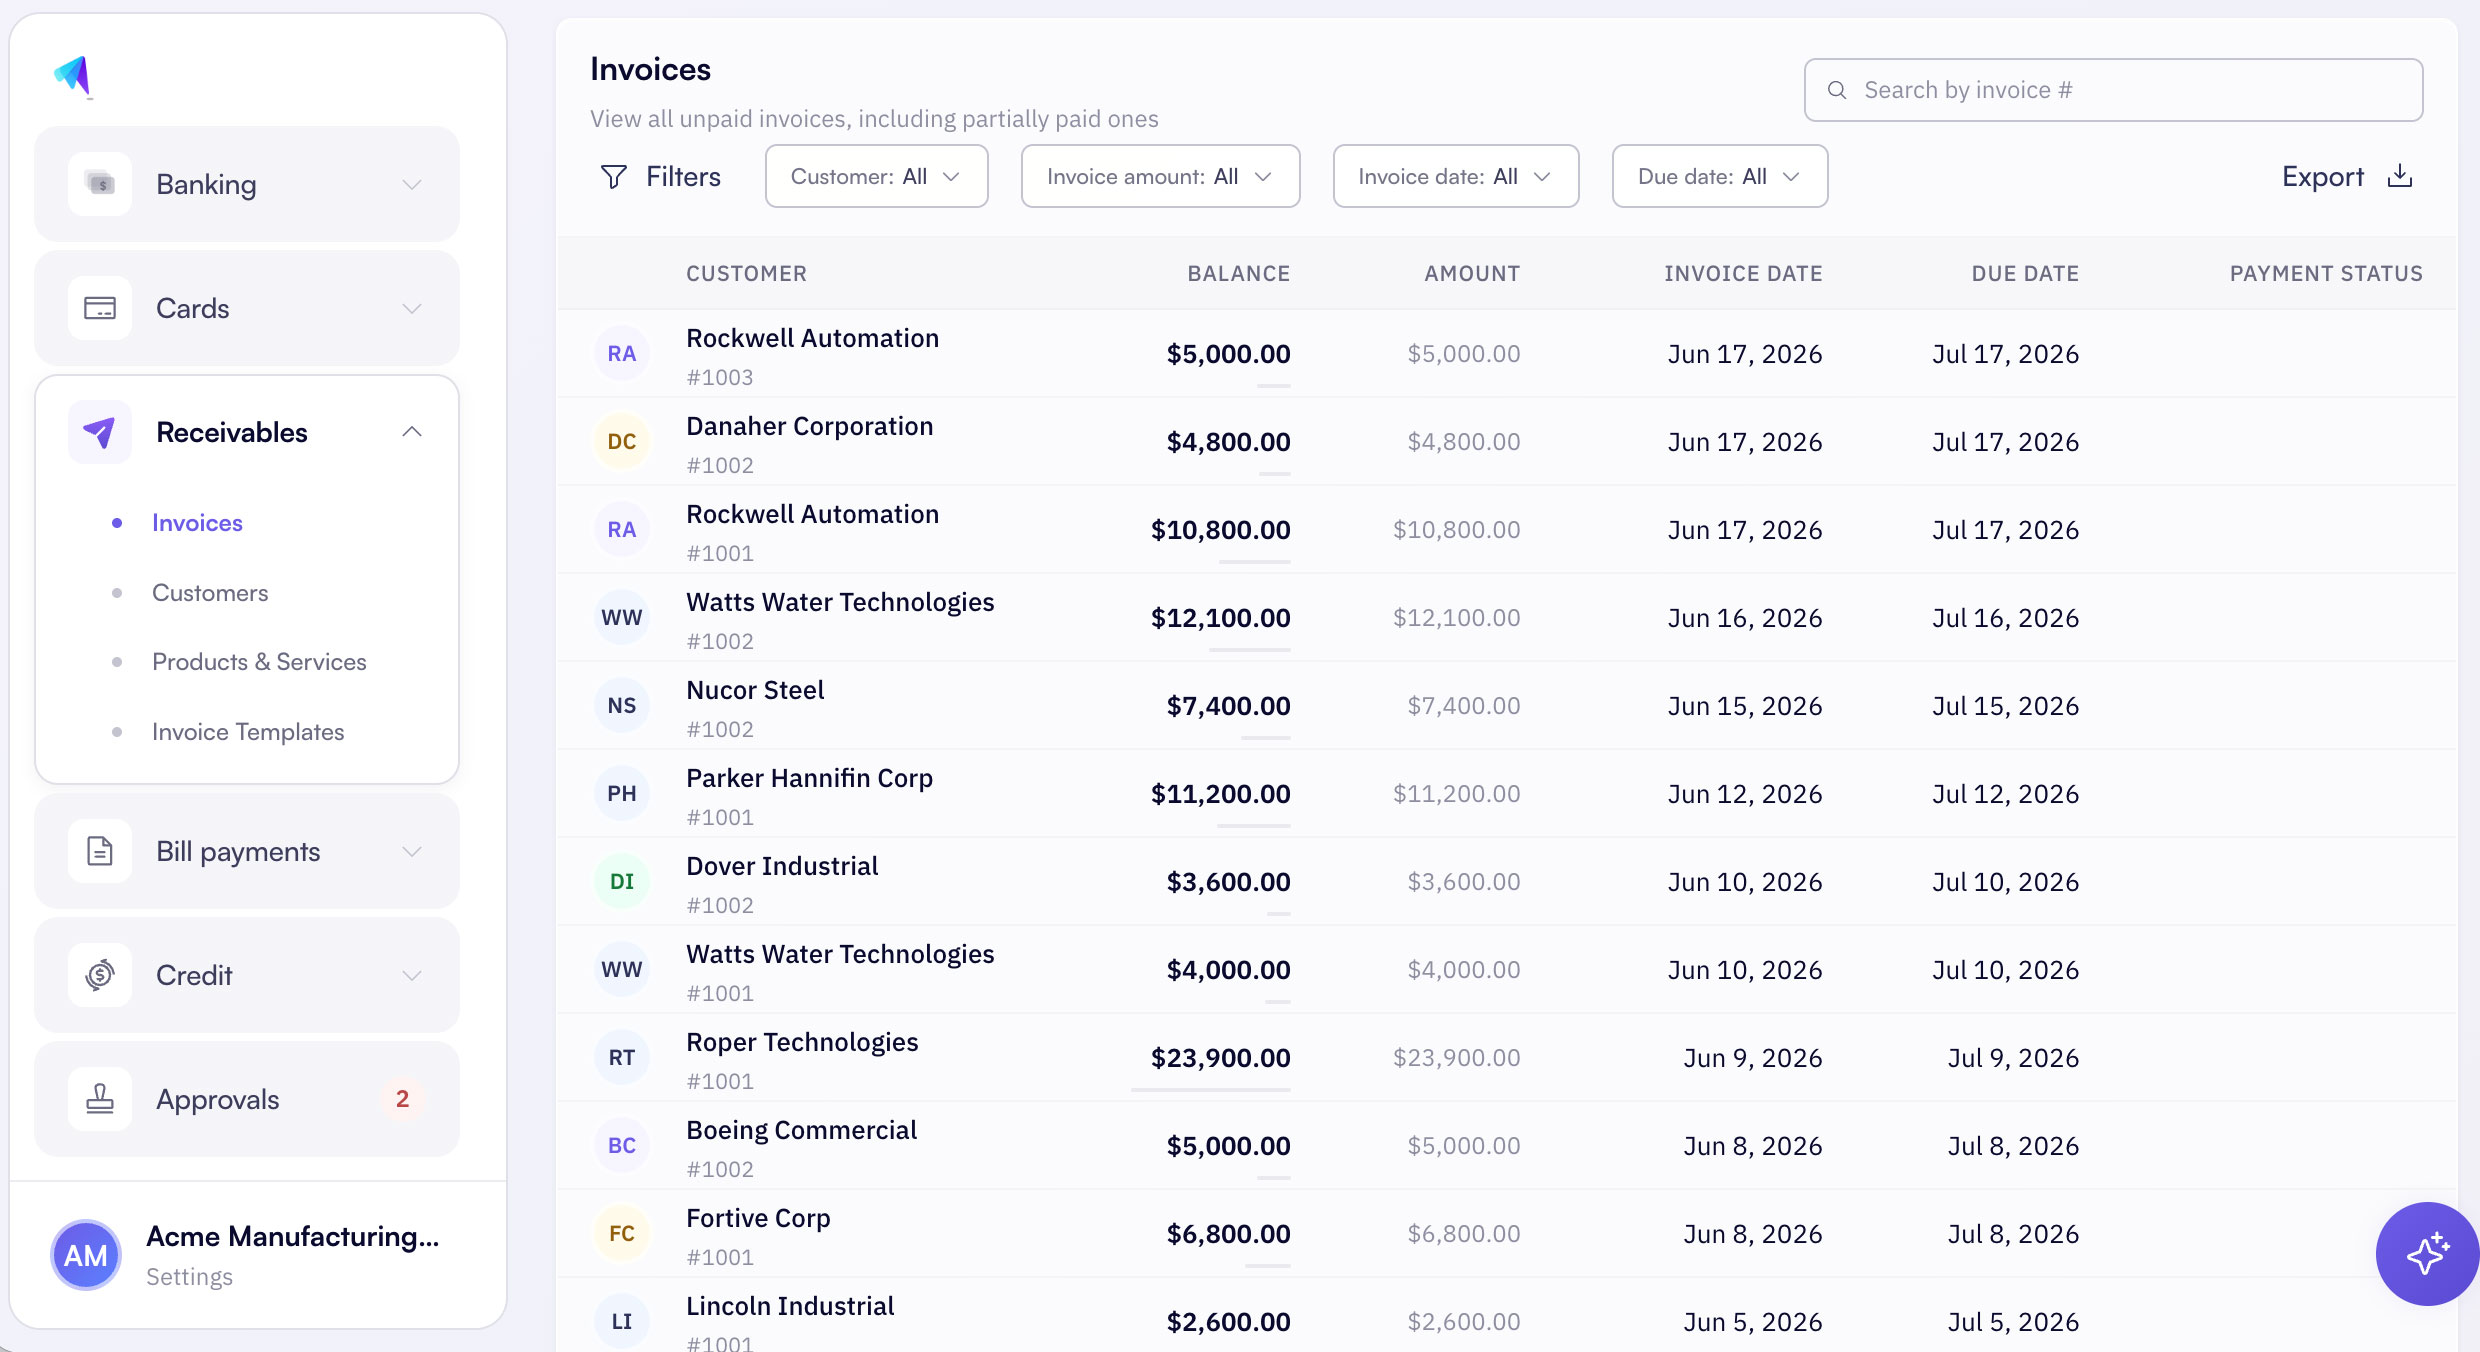2480x1352 pixels.
Task: Click the Jul 9, 2026 due date
Action: click(2013, 1058)
